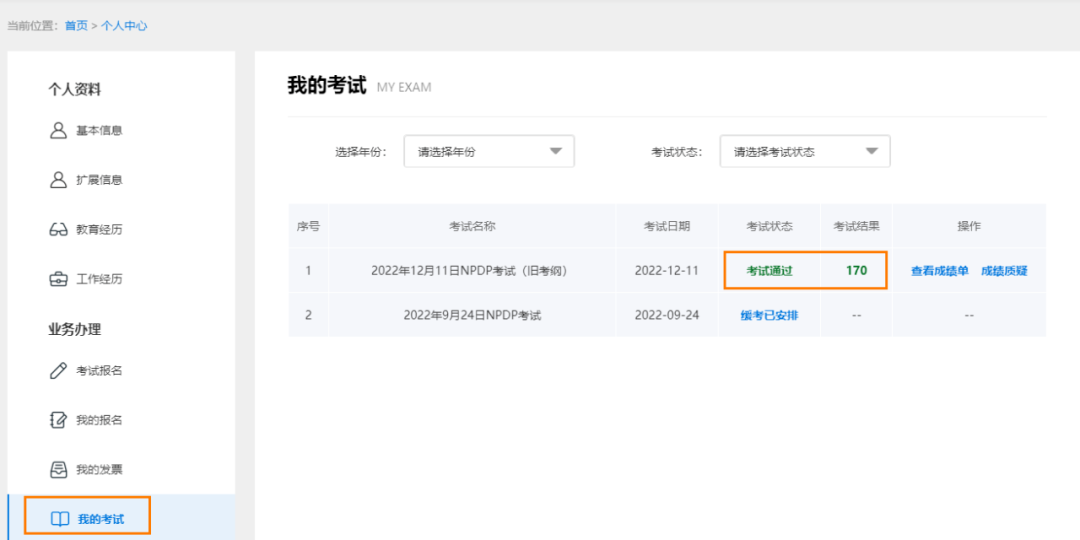Click the 扩展信息 person icon

click(x=58, y=180)
